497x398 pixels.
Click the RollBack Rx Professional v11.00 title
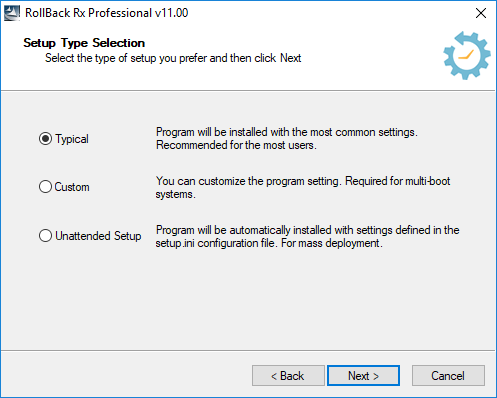pos(107,13)
